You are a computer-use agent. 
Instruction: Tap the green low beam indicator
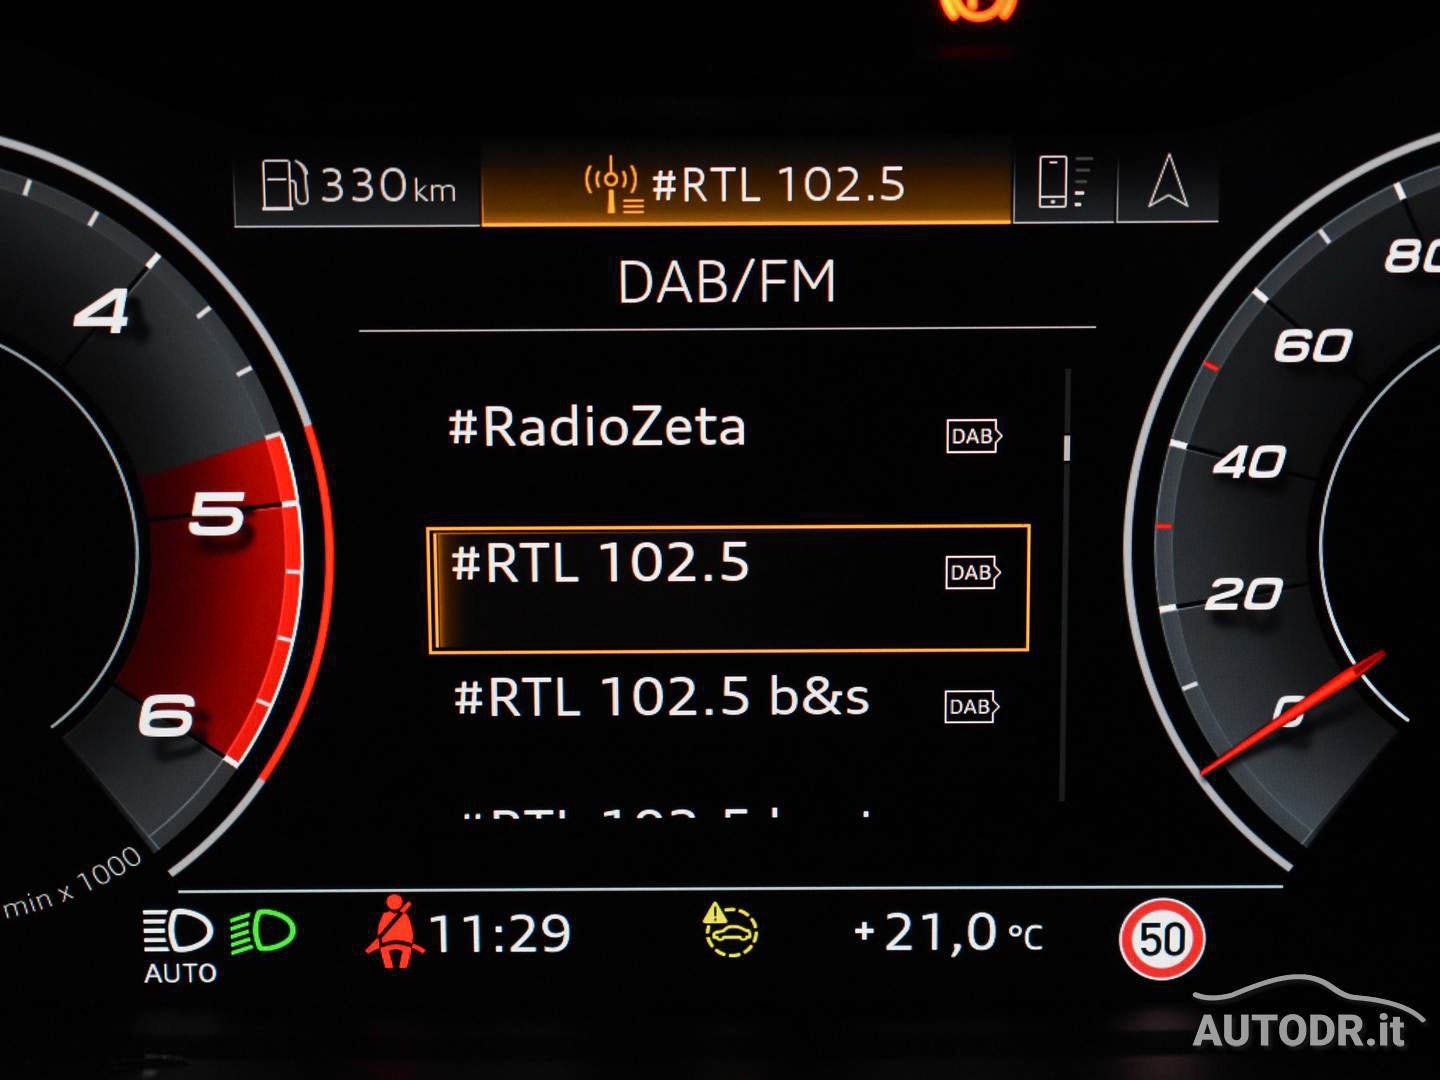pyautogui.click(x=262, y=933)
